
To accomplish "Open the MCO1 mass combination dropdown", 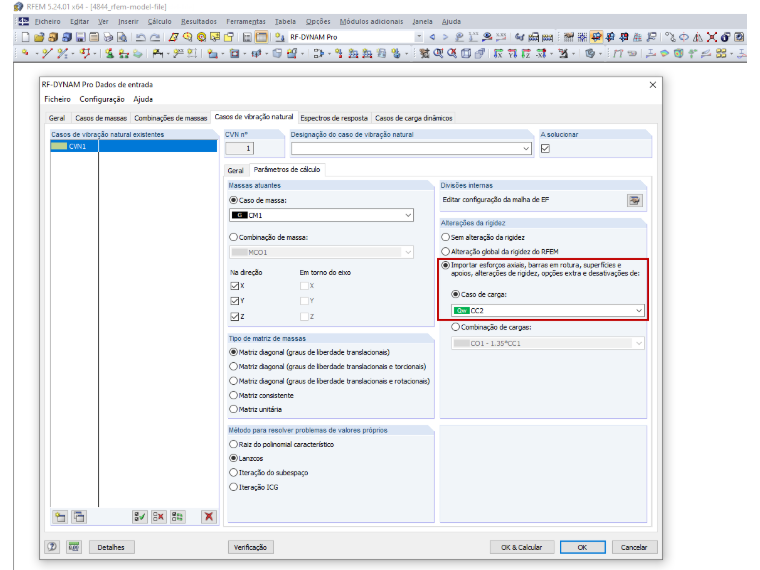I will (408, 252).
